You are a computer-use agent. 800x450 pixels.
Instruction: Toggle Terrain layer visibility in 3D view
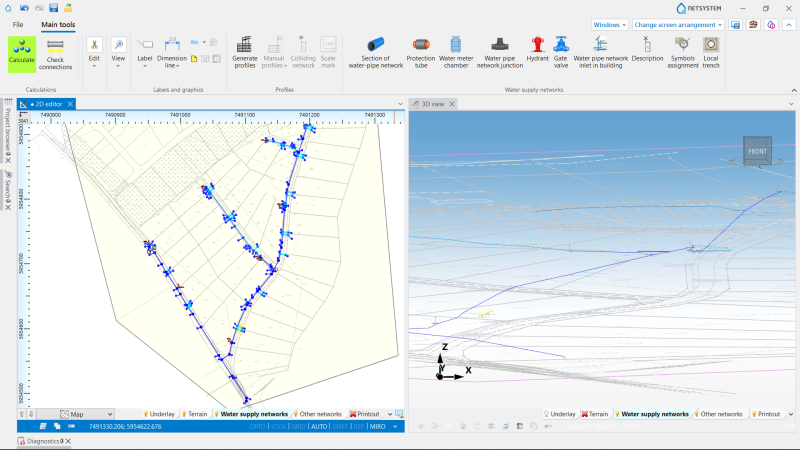[595, 414]
